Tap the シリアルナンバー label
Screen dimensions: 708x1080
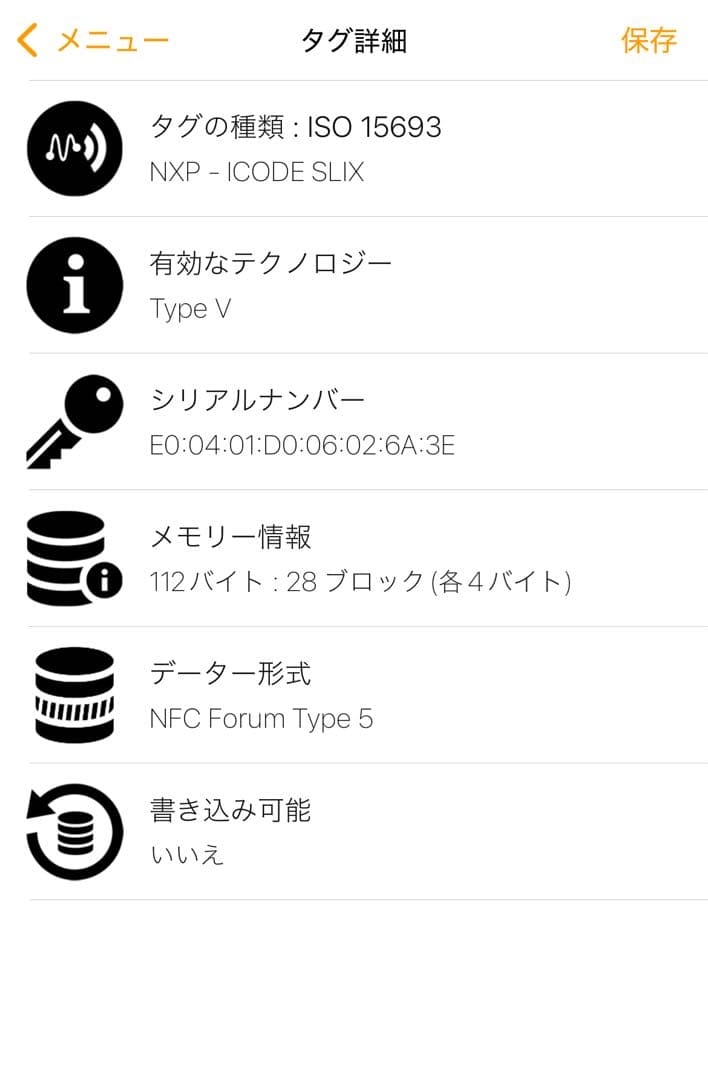pyautogui.click(x=257, y=400)
